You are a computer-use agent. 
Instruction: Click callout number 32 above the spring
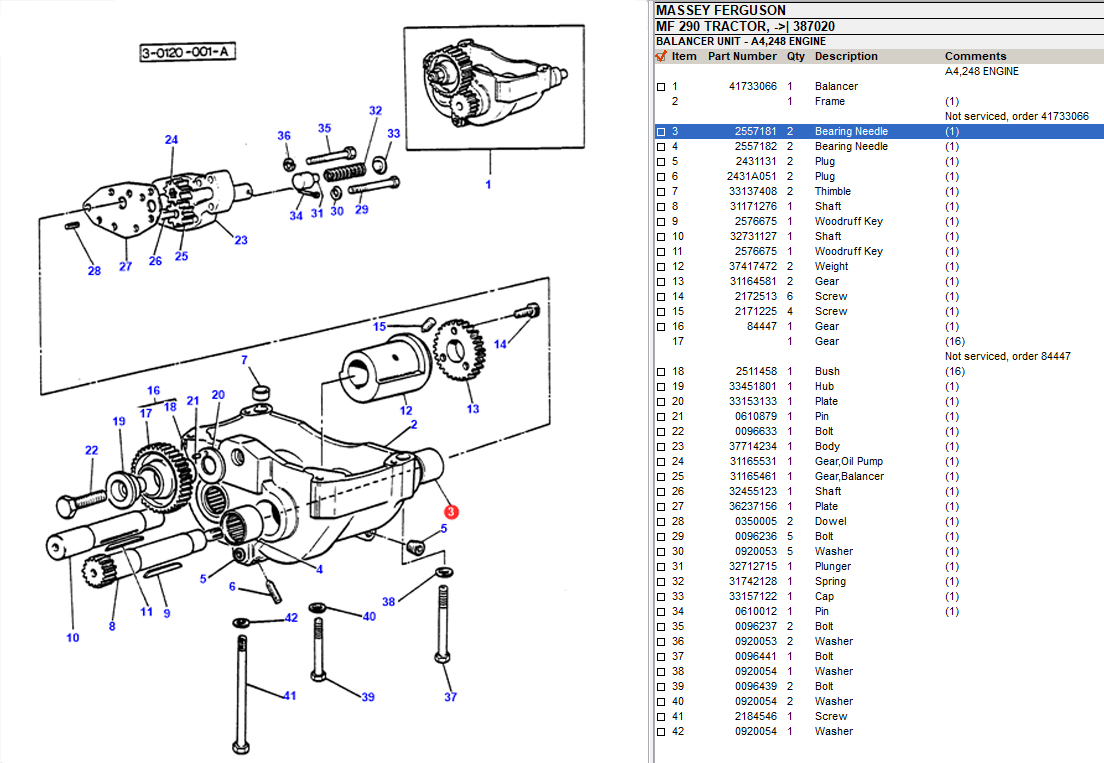point(375,111)
